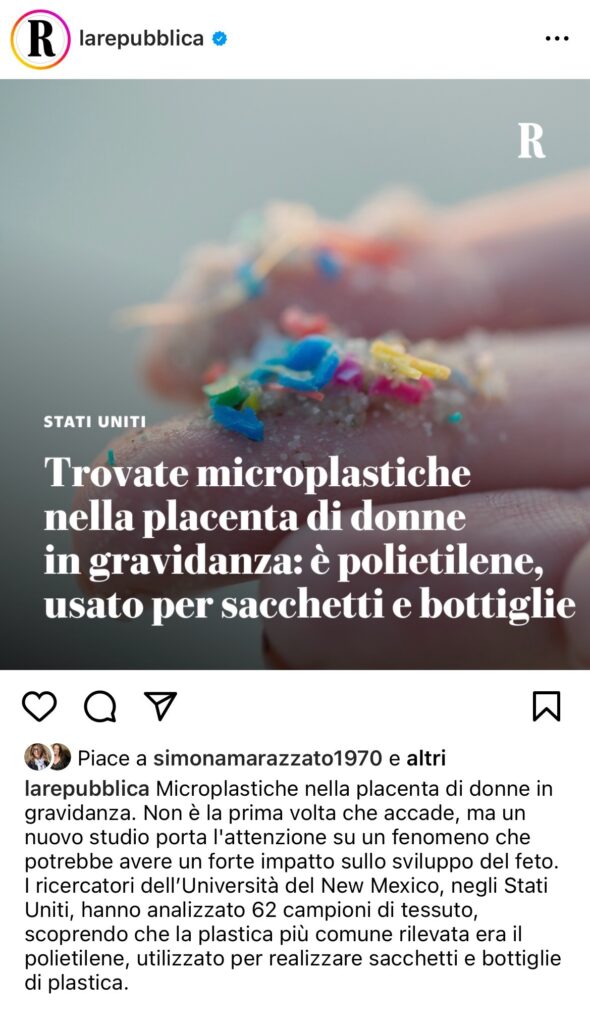The image size is (590, 1024).
Task: Share the post via paper plane icon
Action: point(160,706)
